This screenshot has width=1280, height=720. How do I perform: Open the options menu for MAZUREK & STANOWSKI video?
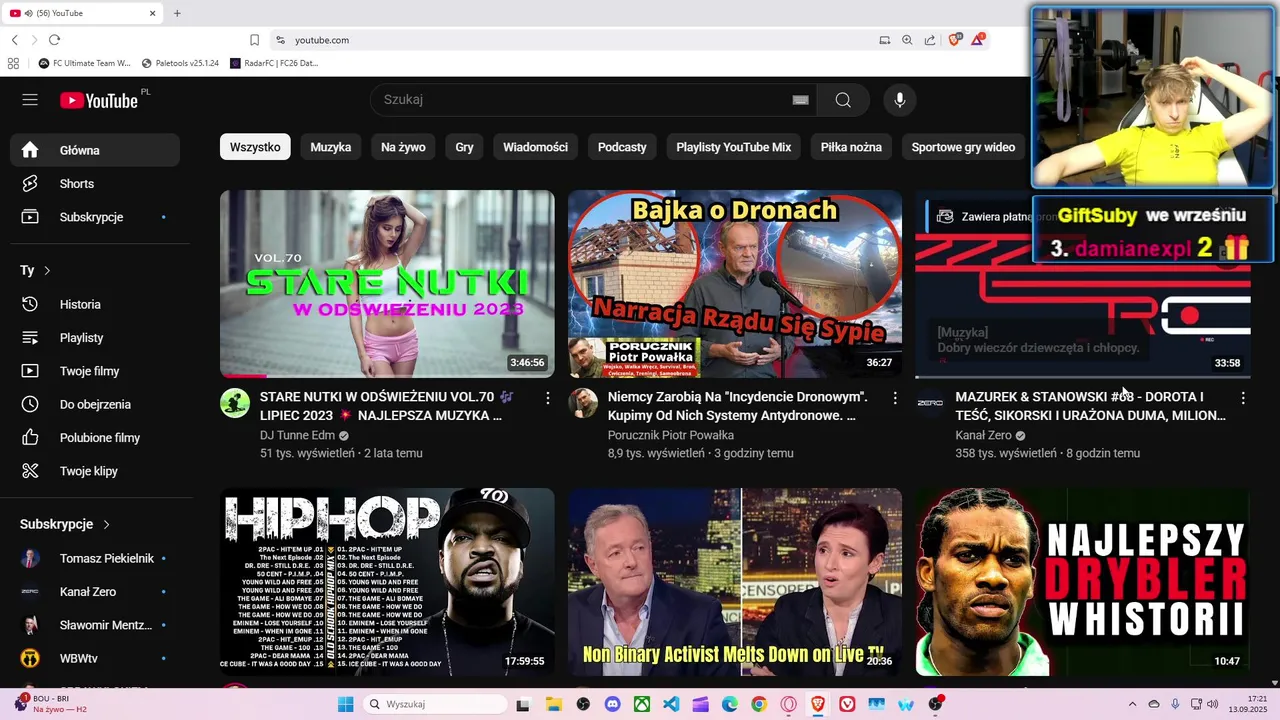pos(1243,398)
